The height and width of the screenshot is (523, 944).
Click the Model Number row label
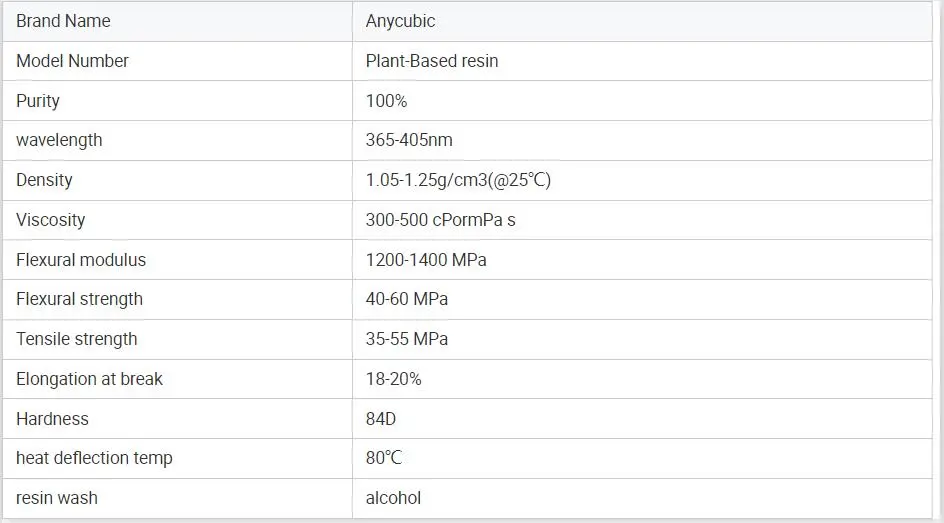72,61
